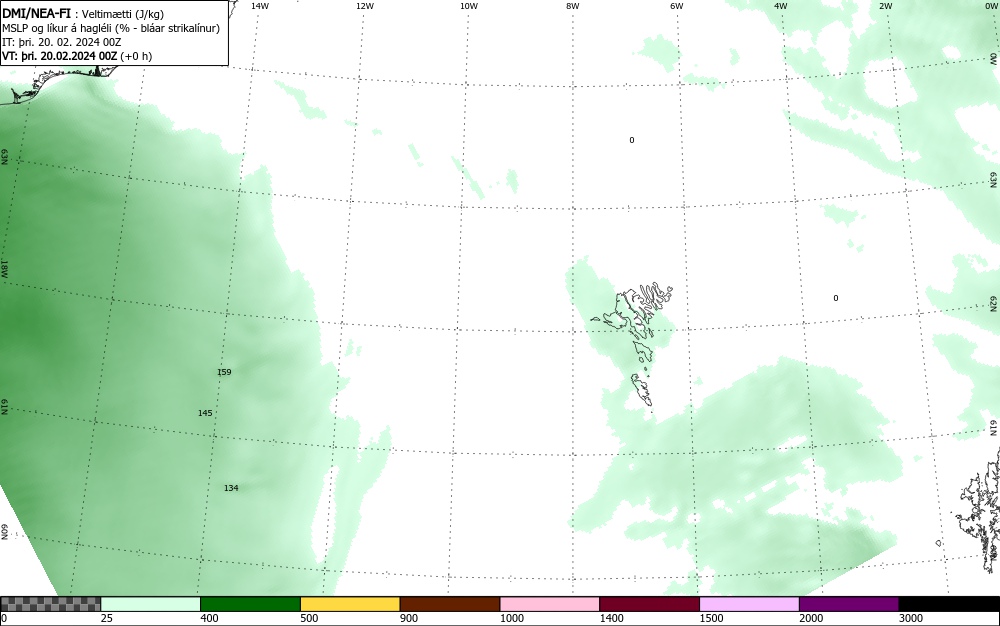The image size is (1000, 626).
Task: Click the light green 25–400 legend swatch
Action: (x=151, y=604)
